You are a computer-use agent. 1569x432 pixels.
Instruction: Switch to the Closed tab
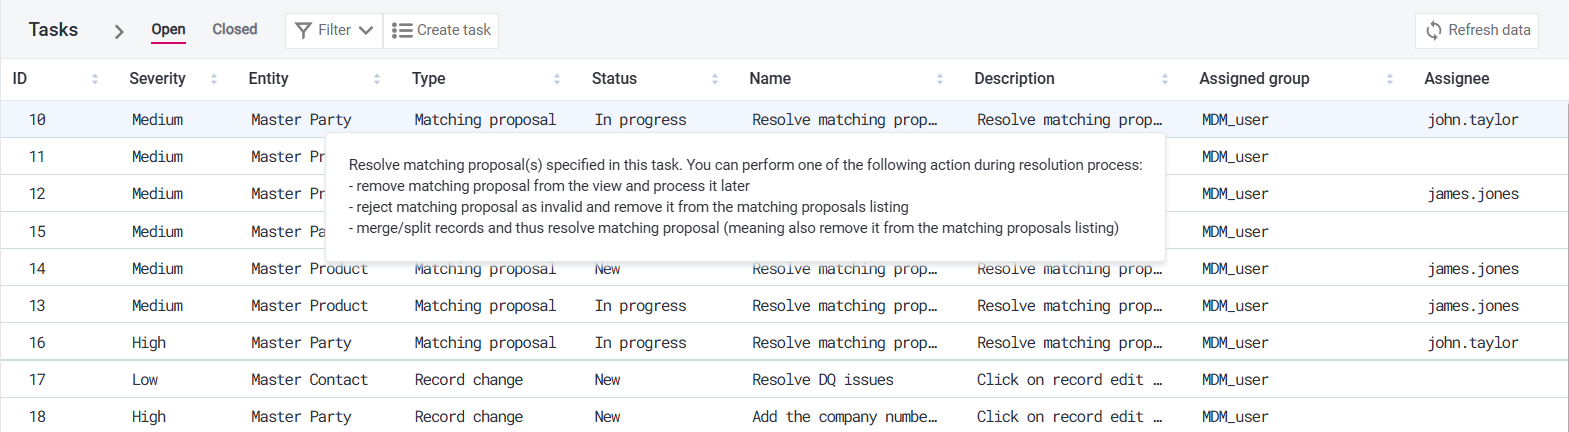pyautogui.click(x=235, y=29)
